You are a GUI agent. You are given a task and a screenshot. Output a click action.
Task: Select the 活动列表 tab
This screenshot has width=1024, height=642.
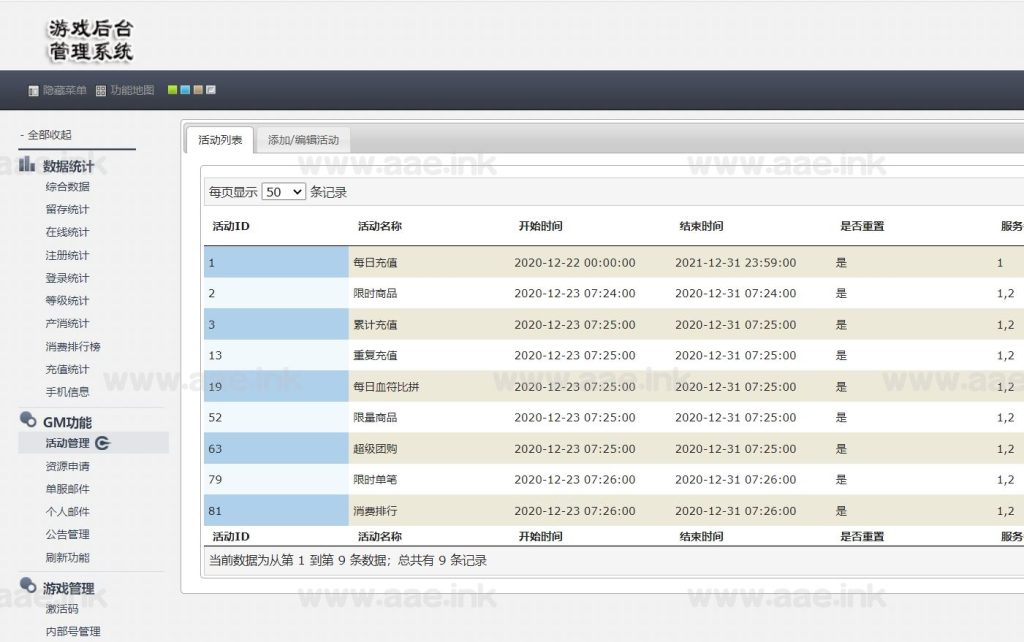click(220, 140)
